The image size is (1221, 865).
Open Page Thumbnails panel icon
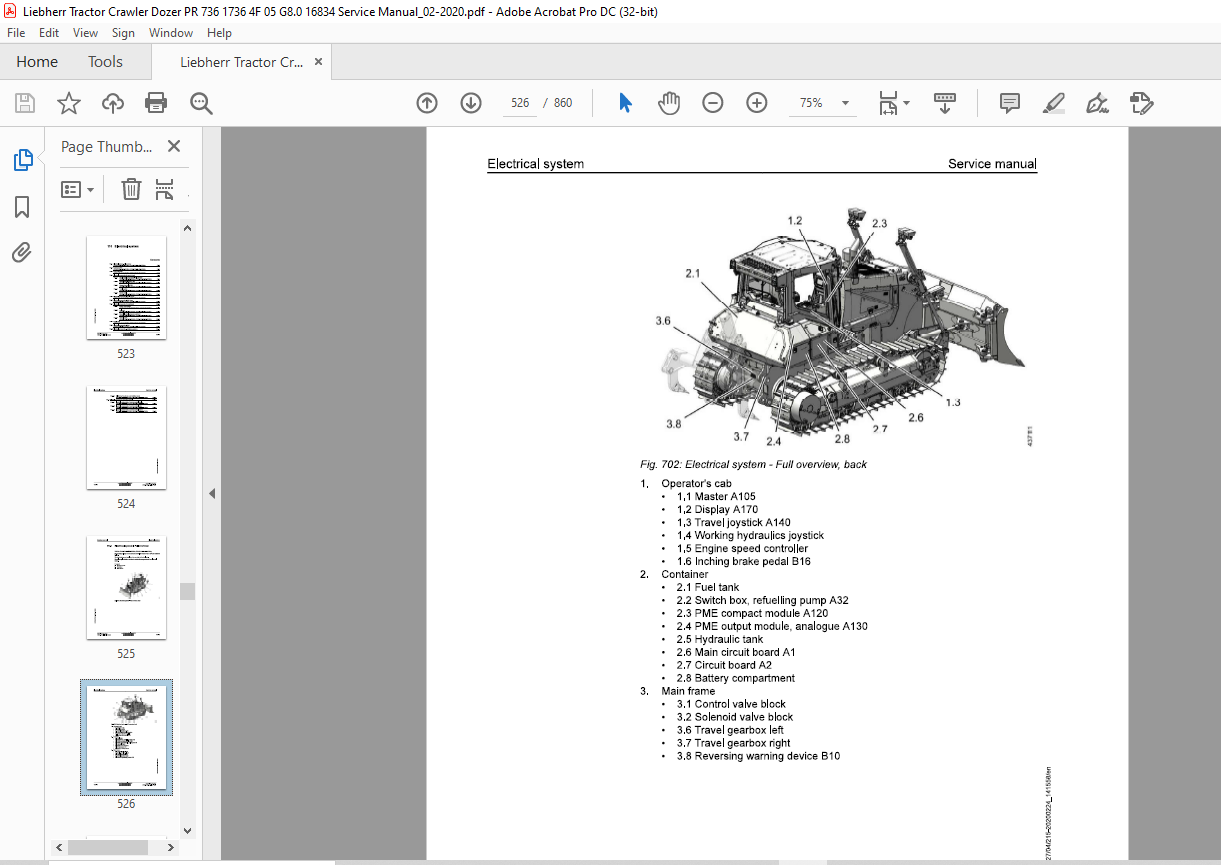pos(22,160)
